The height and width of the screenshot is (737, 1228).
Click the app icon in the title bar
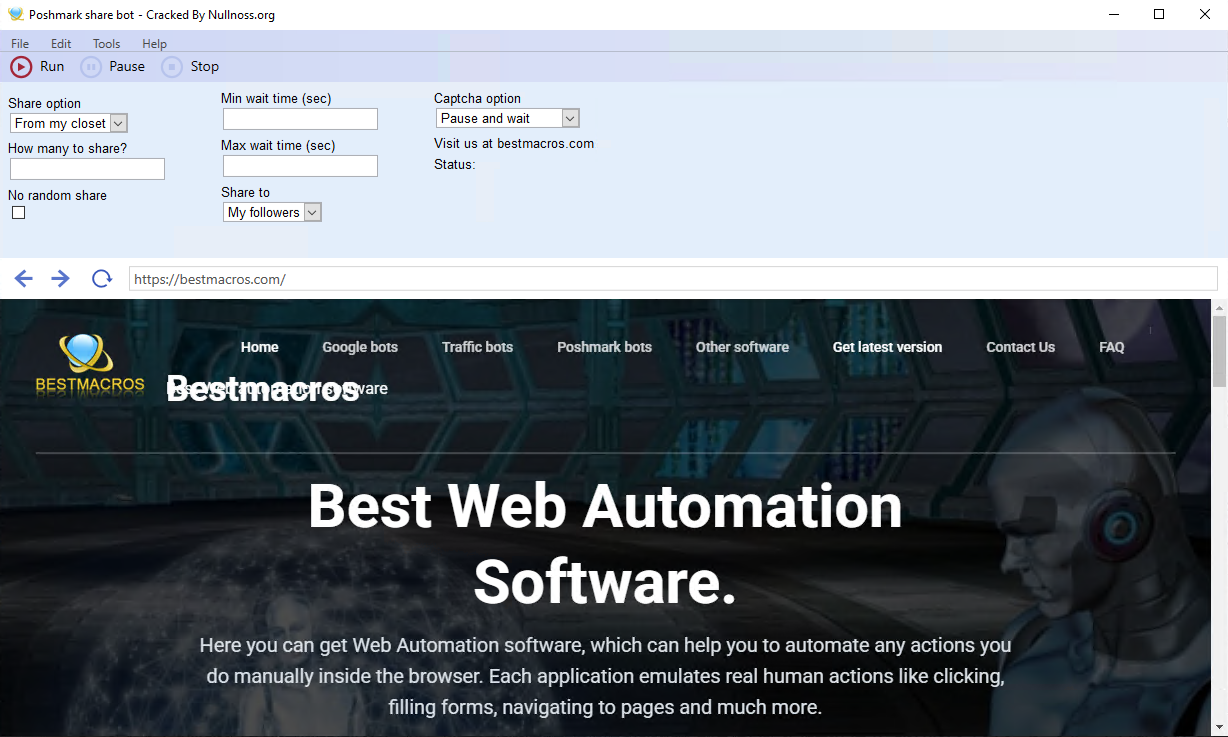click(x=15, y=15)
